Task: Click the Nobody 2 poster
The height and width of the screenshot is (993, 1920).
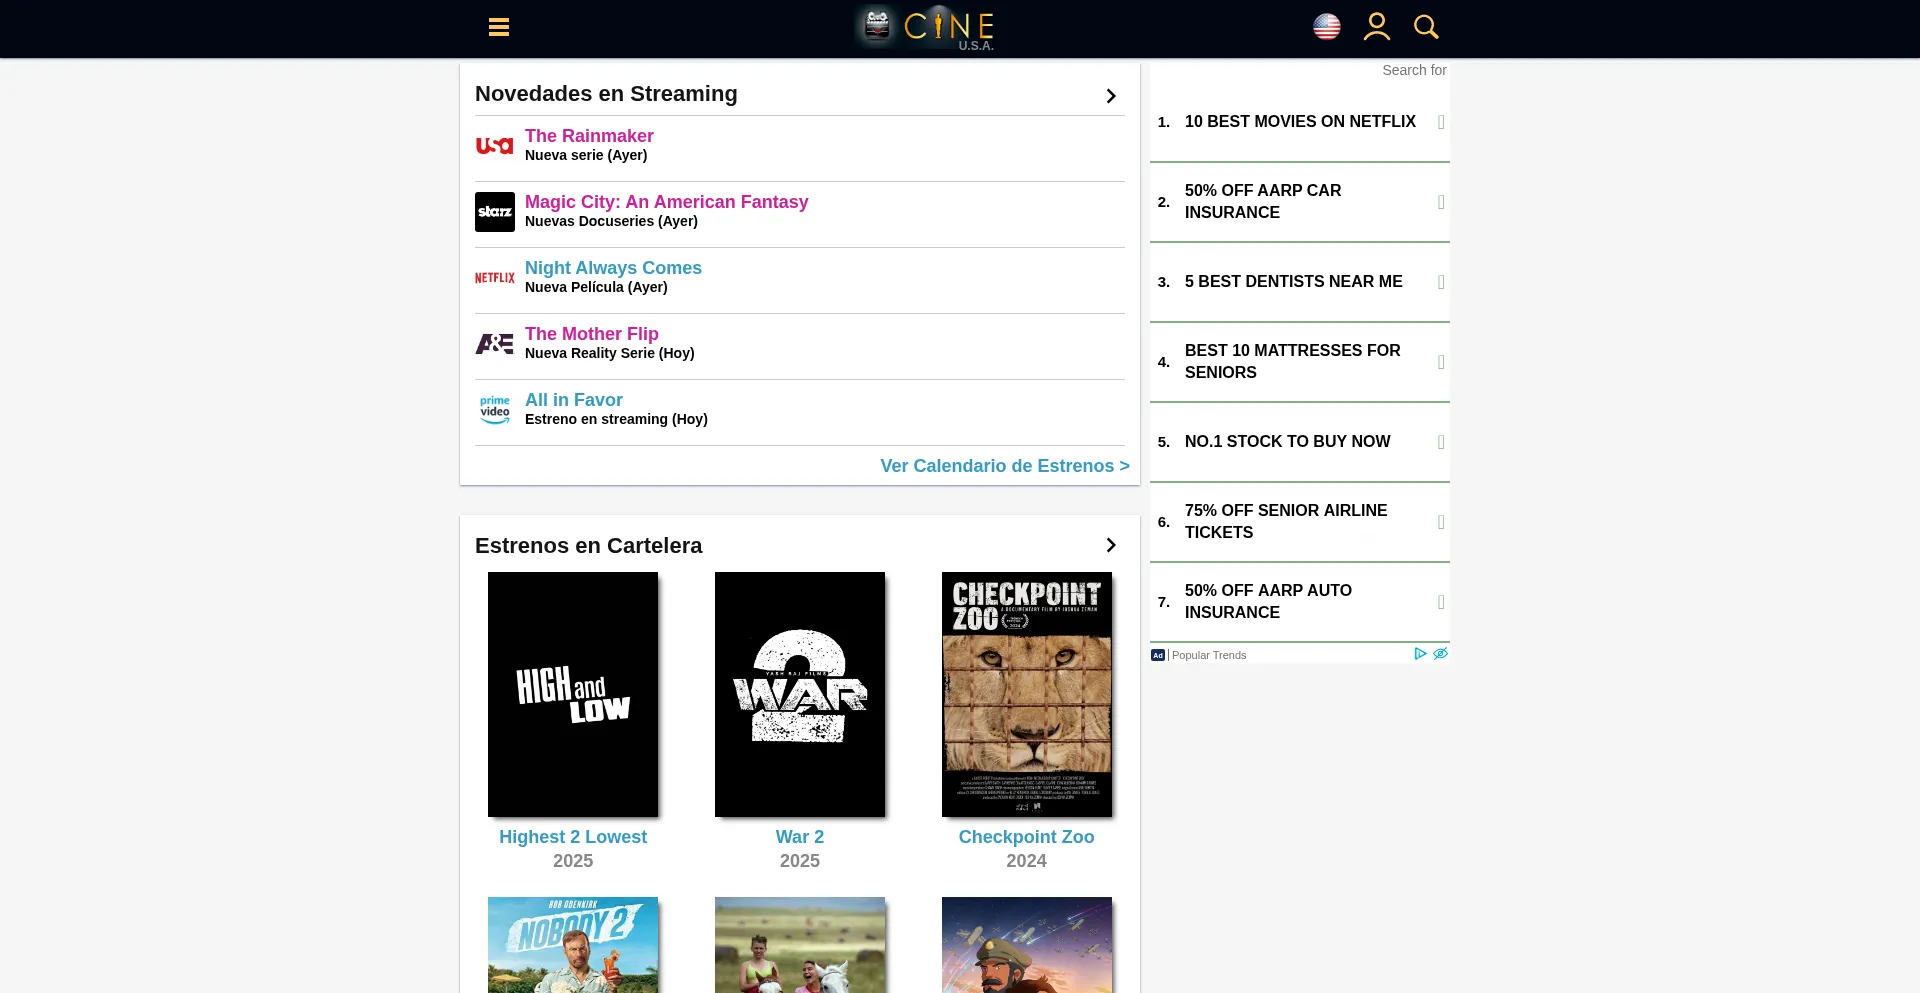Action: tap(573, 945)
